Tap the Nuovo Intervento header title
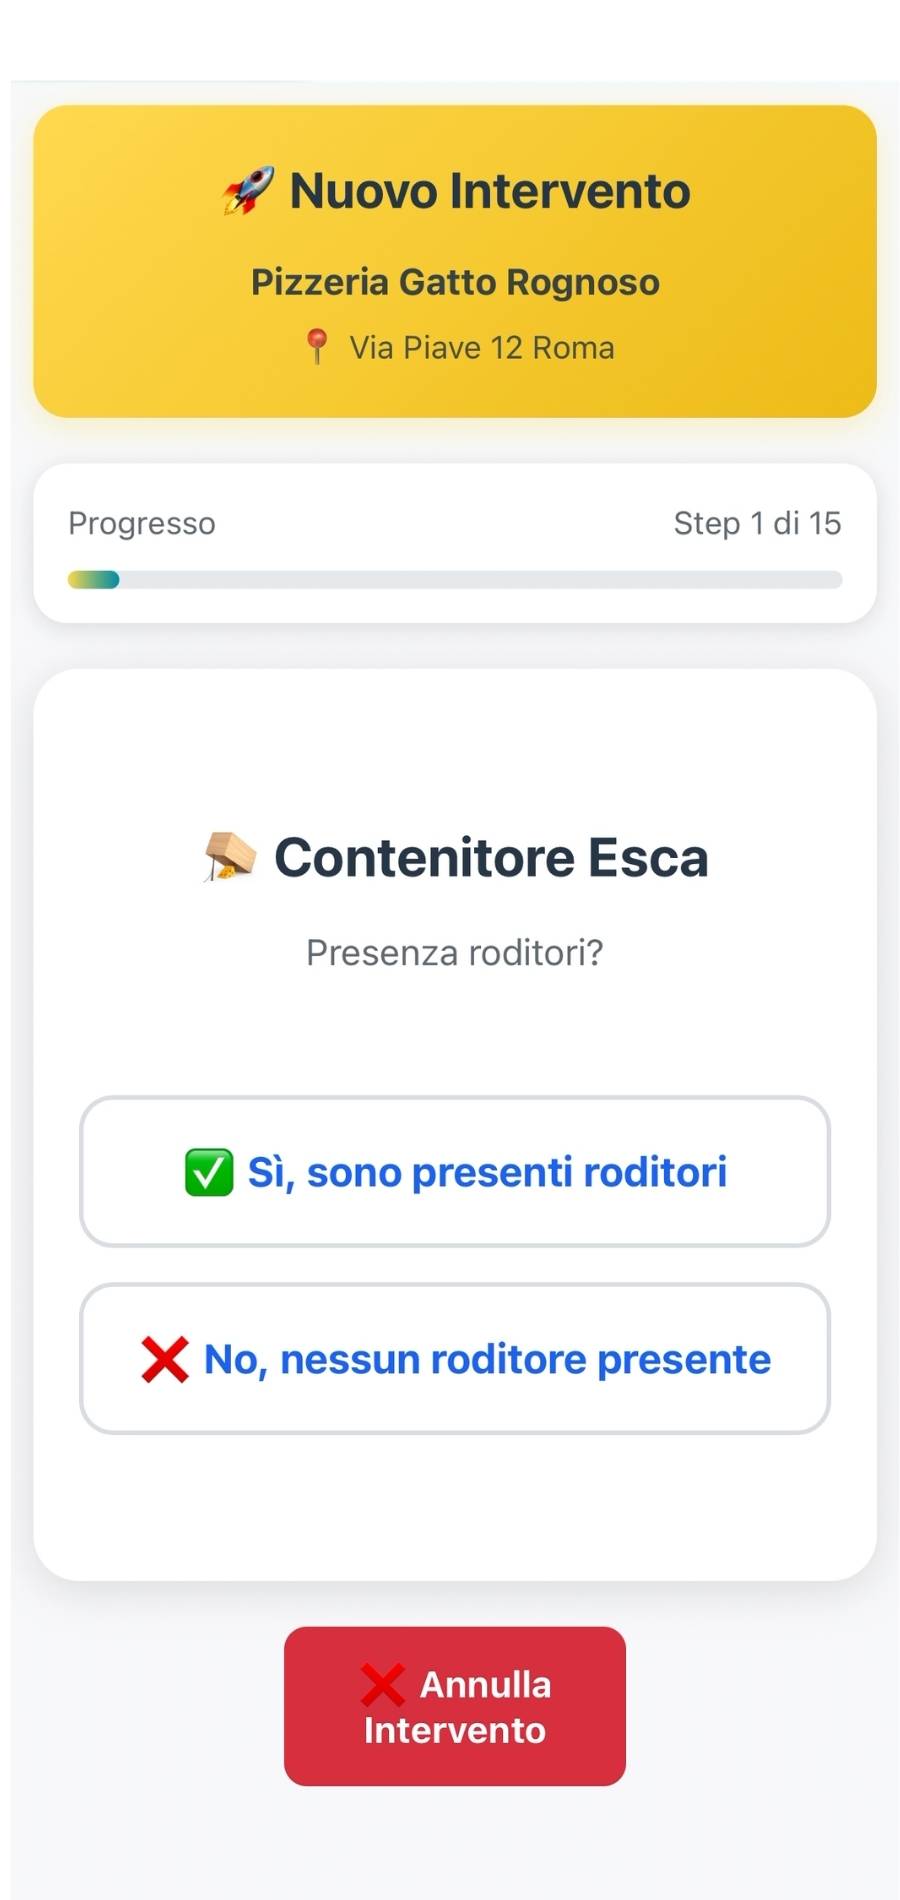 [x=489, y=190]
